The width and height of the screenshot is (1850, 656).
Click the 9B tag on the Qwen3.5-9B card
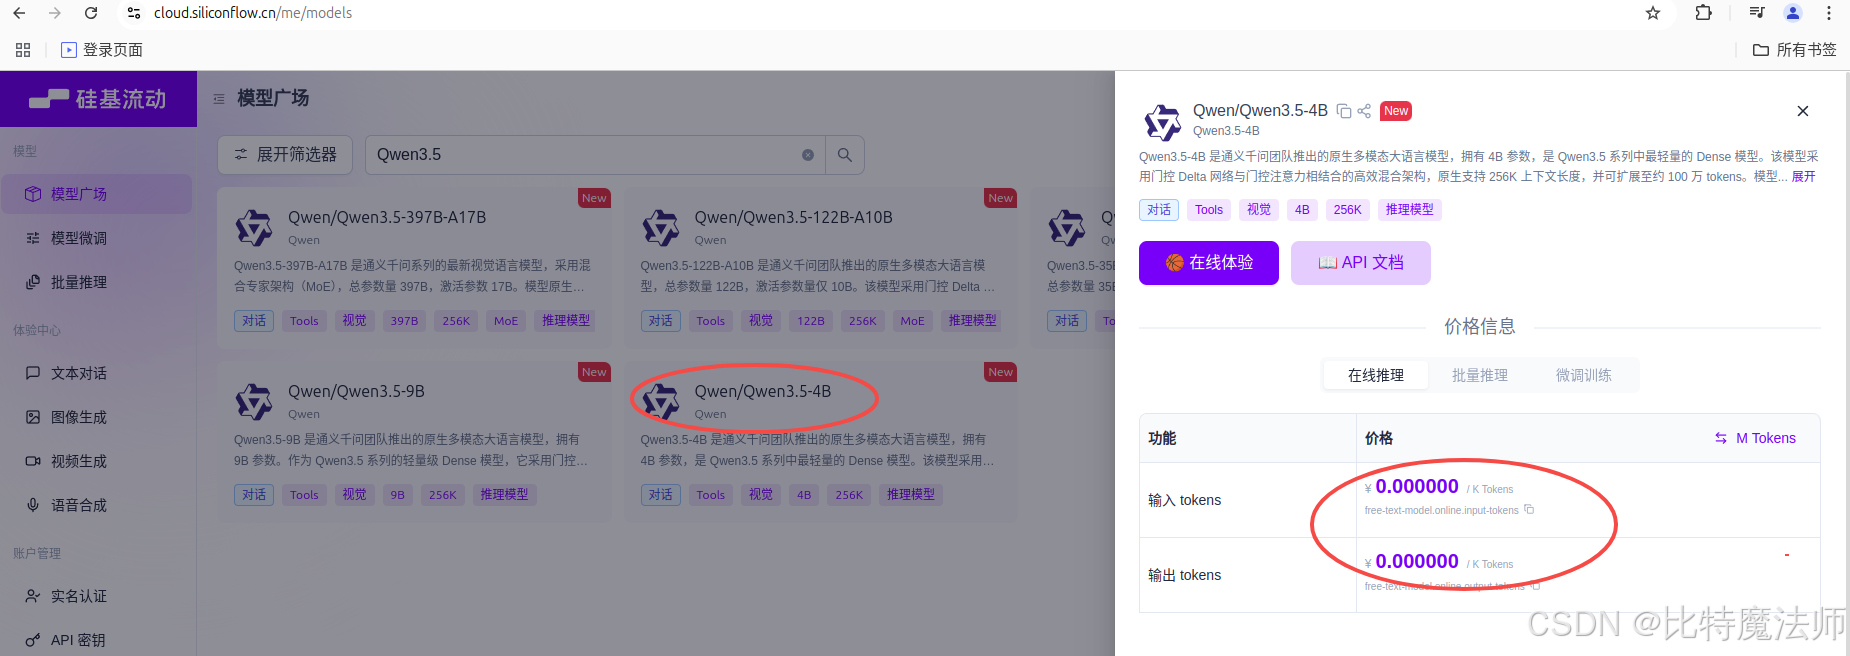click(x=398, y=495)
